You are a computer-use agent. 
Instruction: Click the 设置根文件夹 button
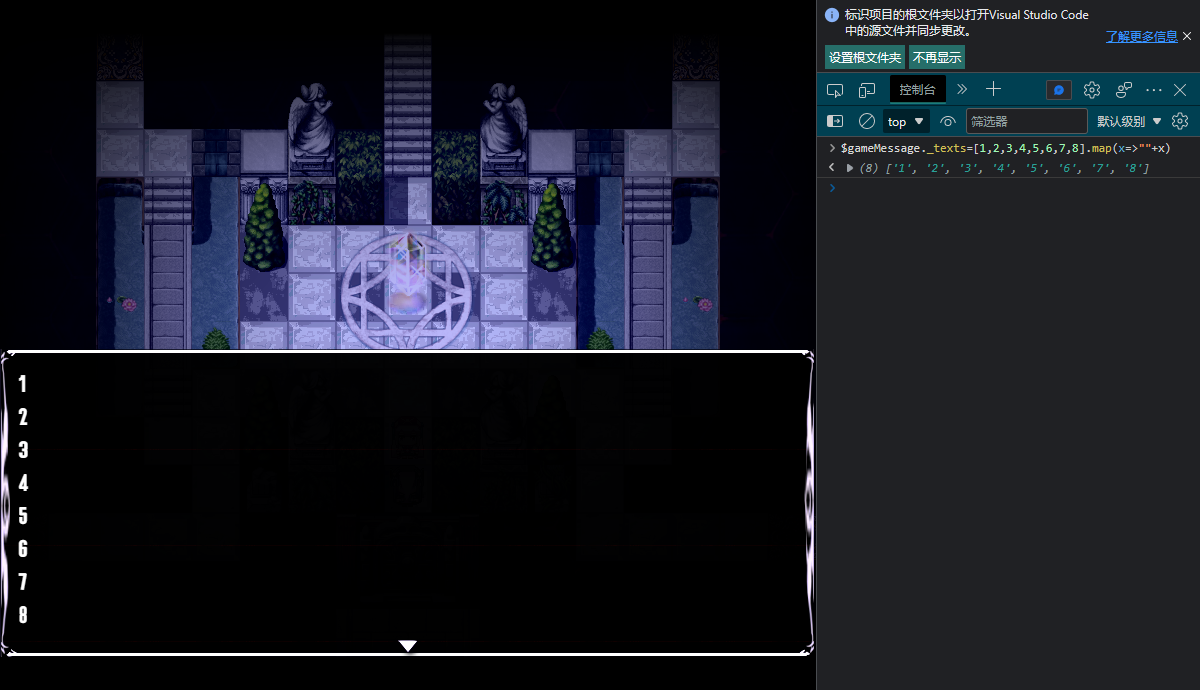click(865, 57)
